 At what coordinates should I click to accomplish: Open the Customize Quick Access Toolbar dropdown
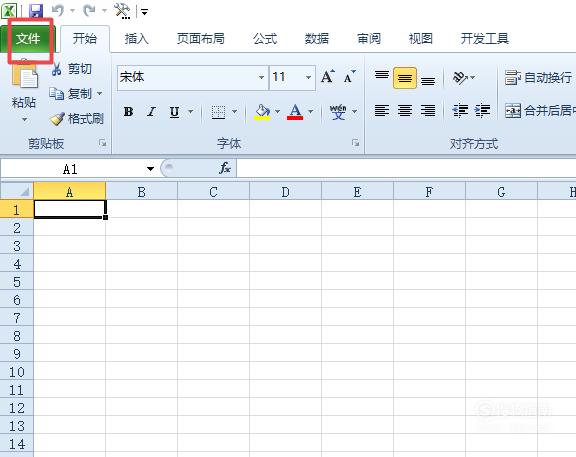(x=144, y=12)
